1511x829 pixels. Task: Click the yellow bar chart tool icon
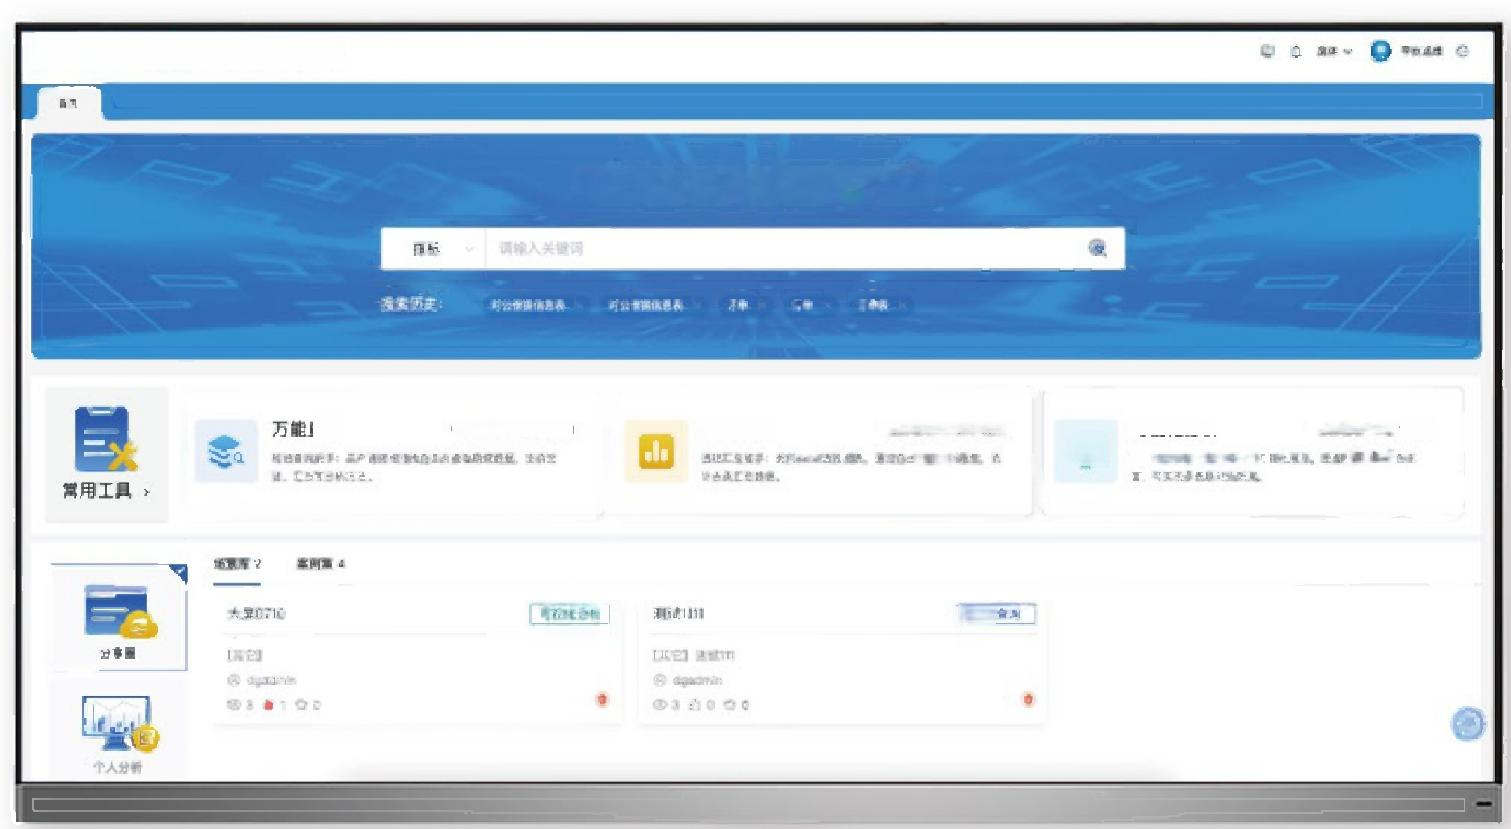(656, 453)
